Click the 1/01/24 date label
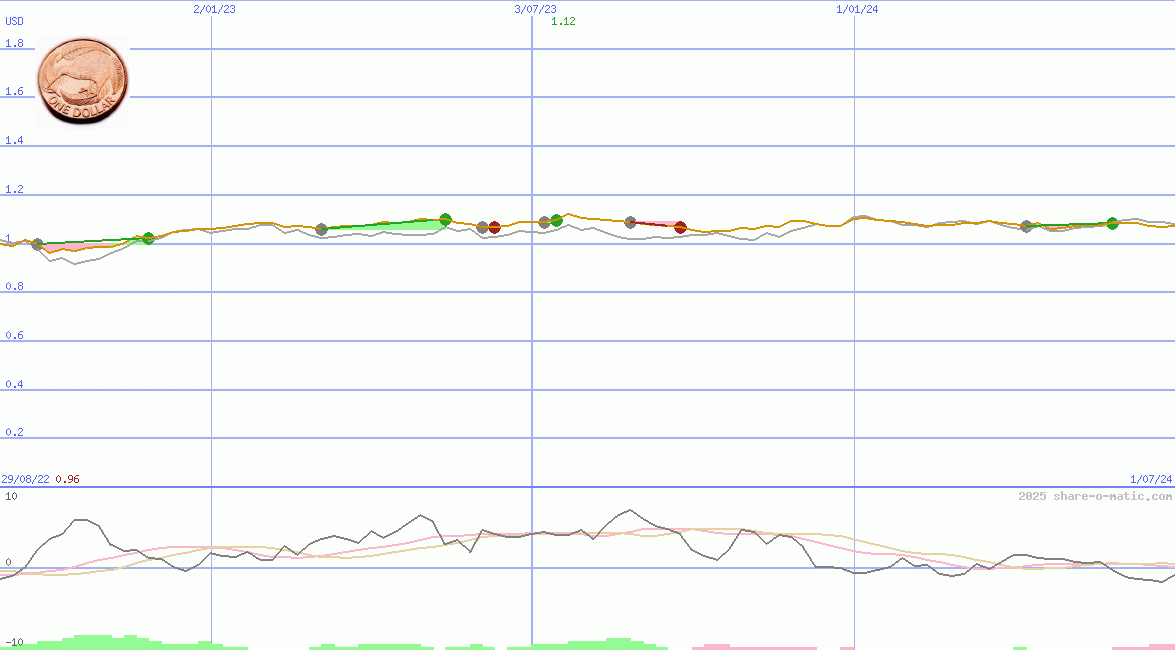The width and height of the screenshot is (1175, 650). (x=857, y=9)
